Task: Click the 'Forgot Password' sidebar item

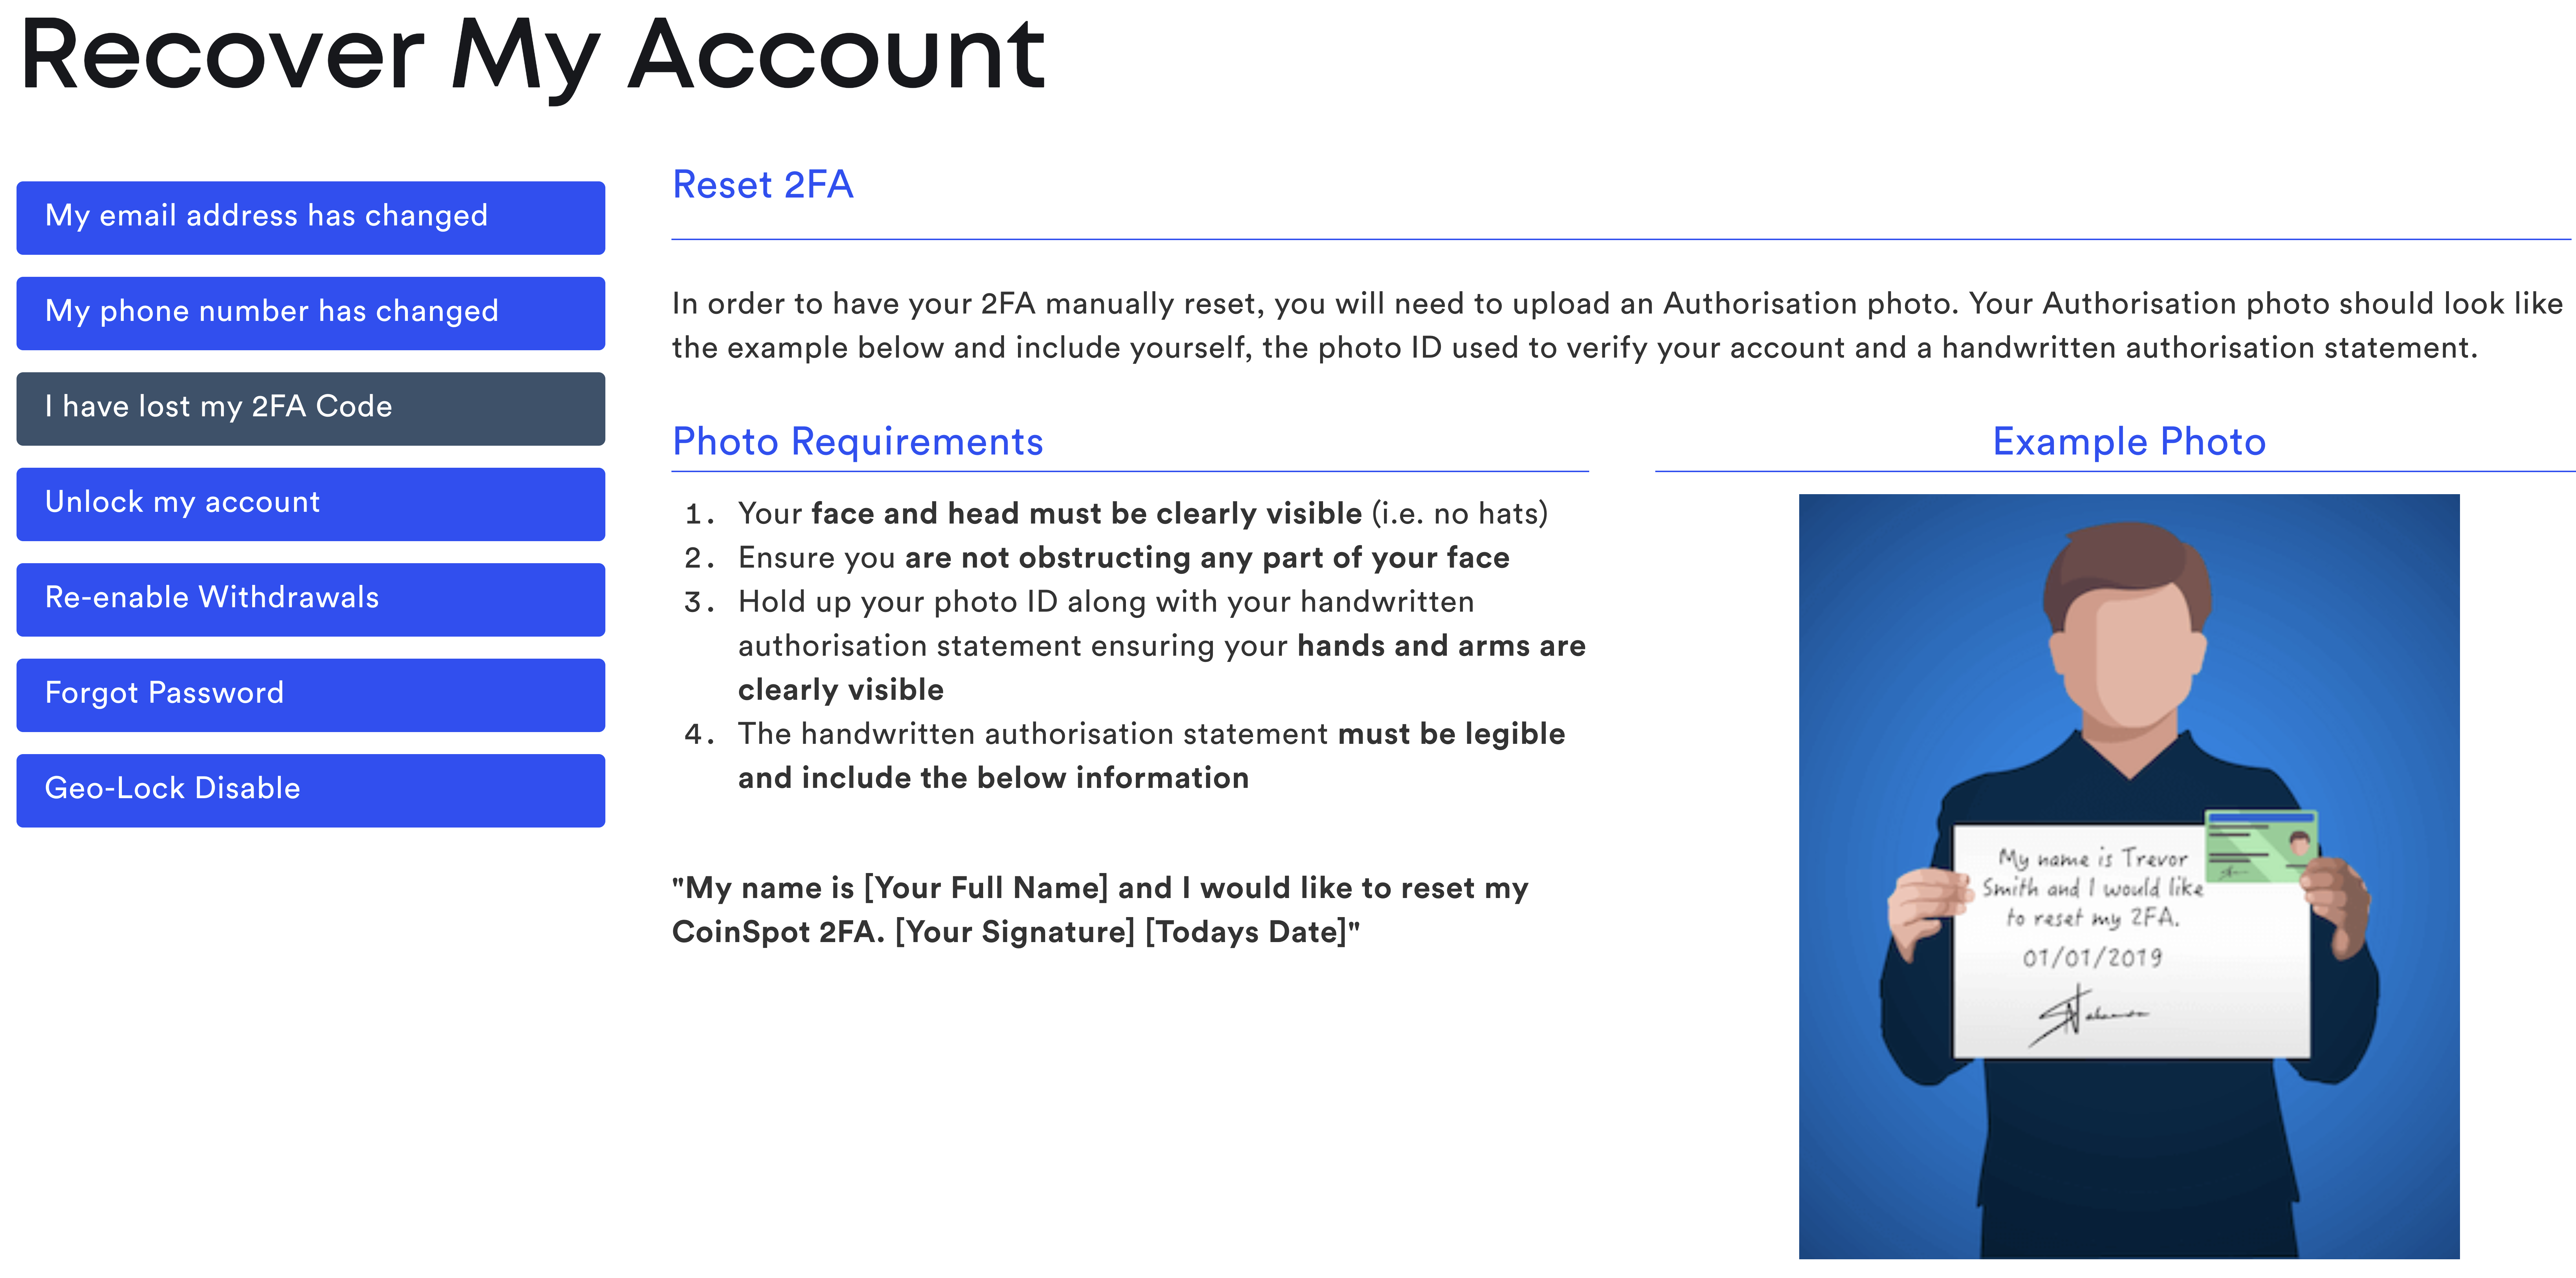Action: (312, 693)
